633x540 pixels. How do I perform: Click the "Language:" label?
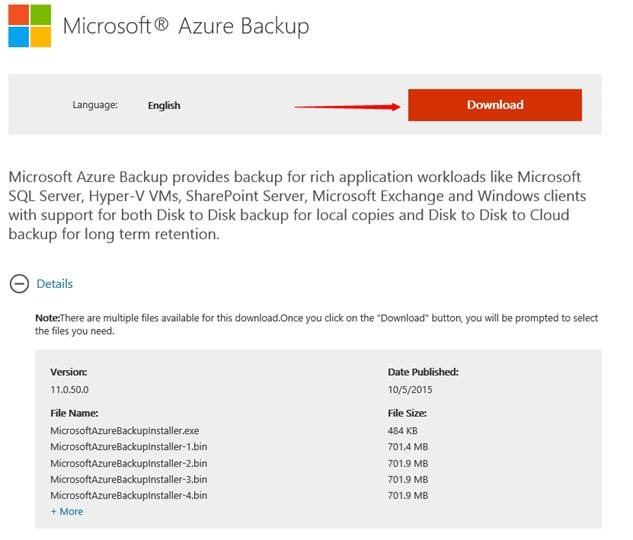95,105
